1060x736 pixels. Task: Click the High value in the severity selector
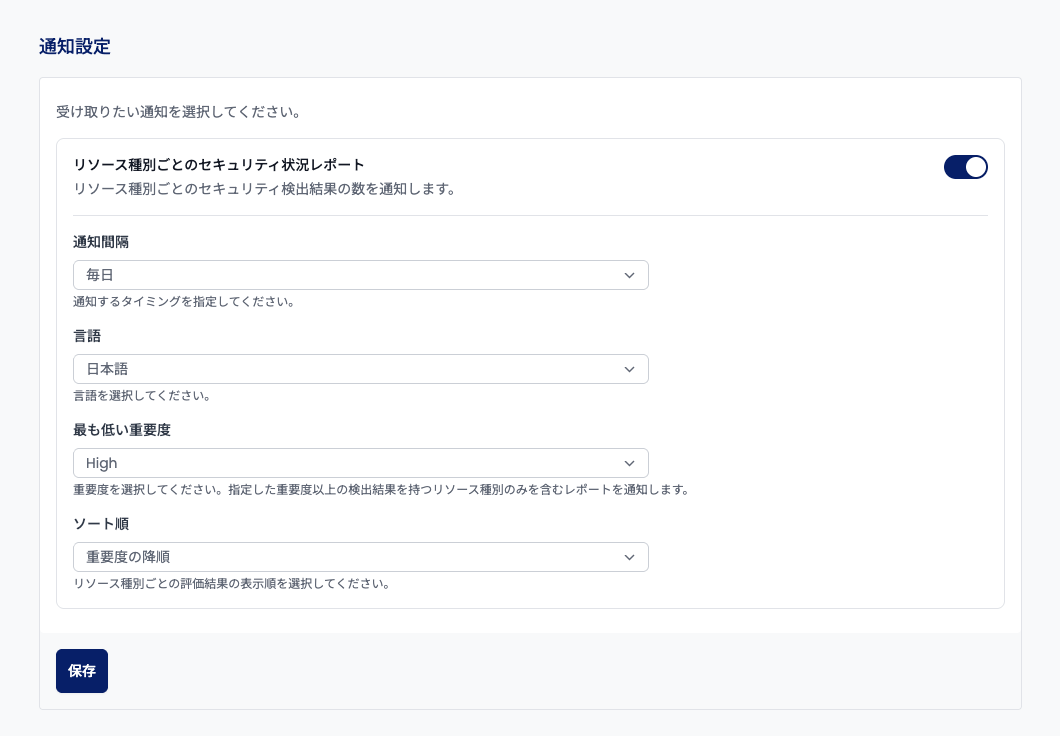tap(101, 463)
